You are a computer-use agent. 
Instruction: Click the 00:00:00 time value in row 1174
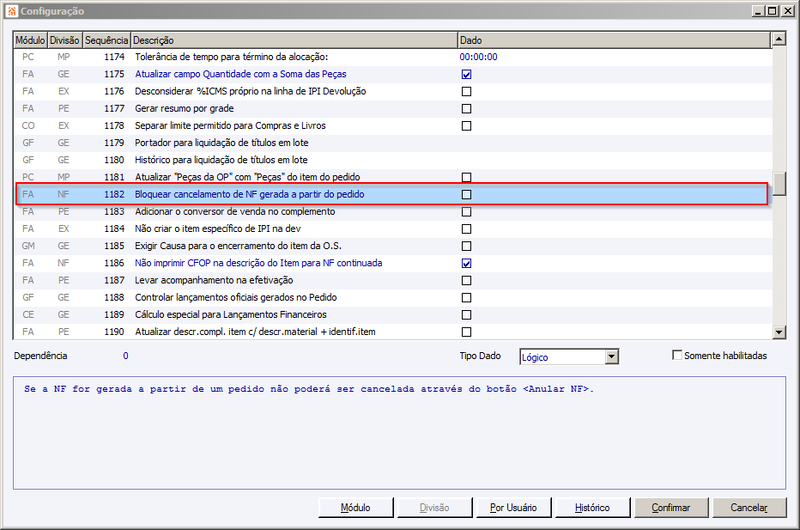click(479, 57)
